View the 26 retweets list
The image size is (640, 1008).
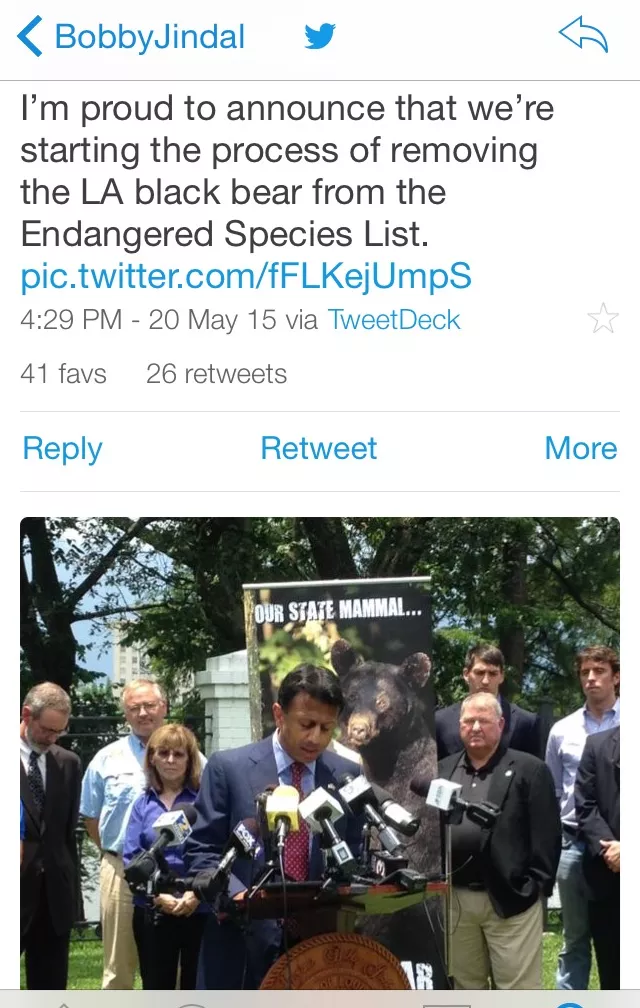click(216, 374)
